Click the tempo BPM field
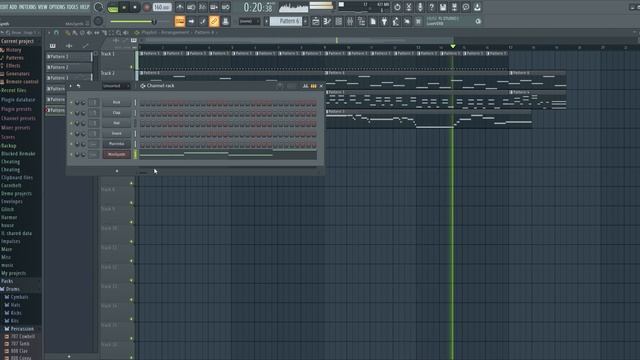The width and height of the screenshot is (640, 360). pos(162,7)
